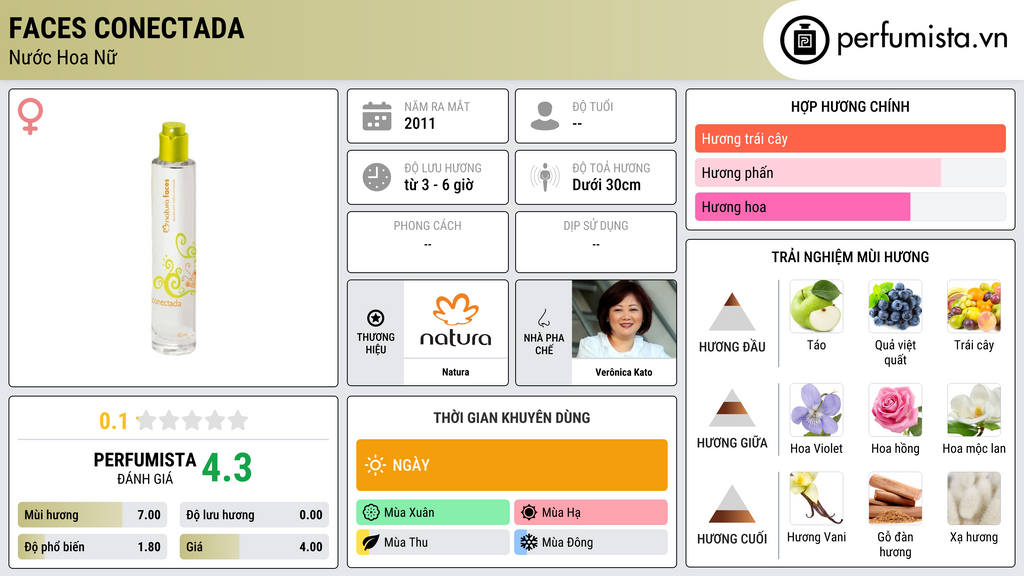Select the Ngày recommended time bar

click(x=512, y=465)
